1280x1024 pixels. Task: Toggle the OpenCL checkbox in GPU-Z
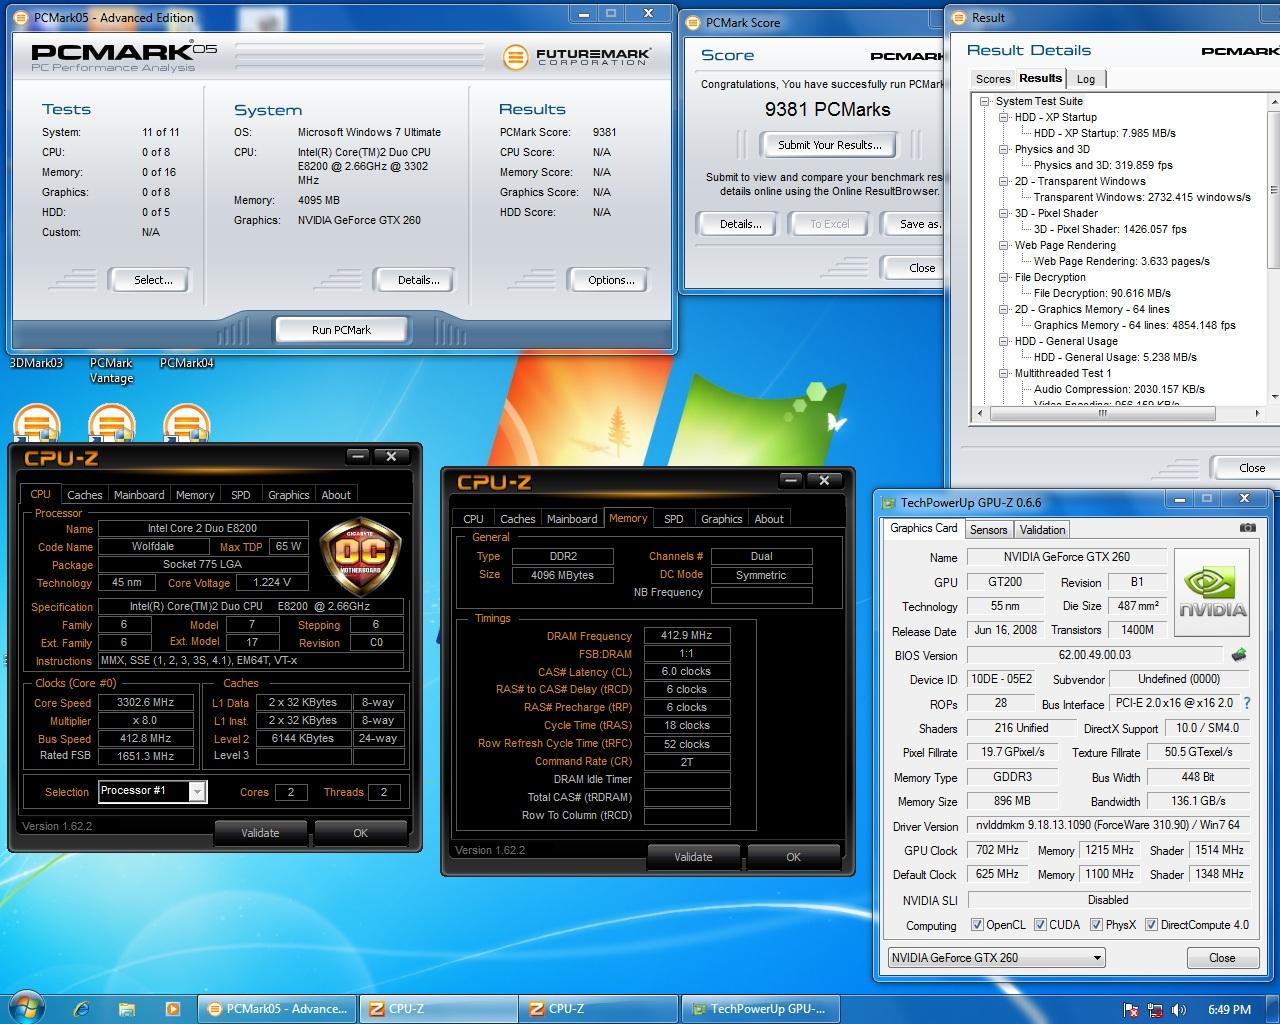[977, 925]
